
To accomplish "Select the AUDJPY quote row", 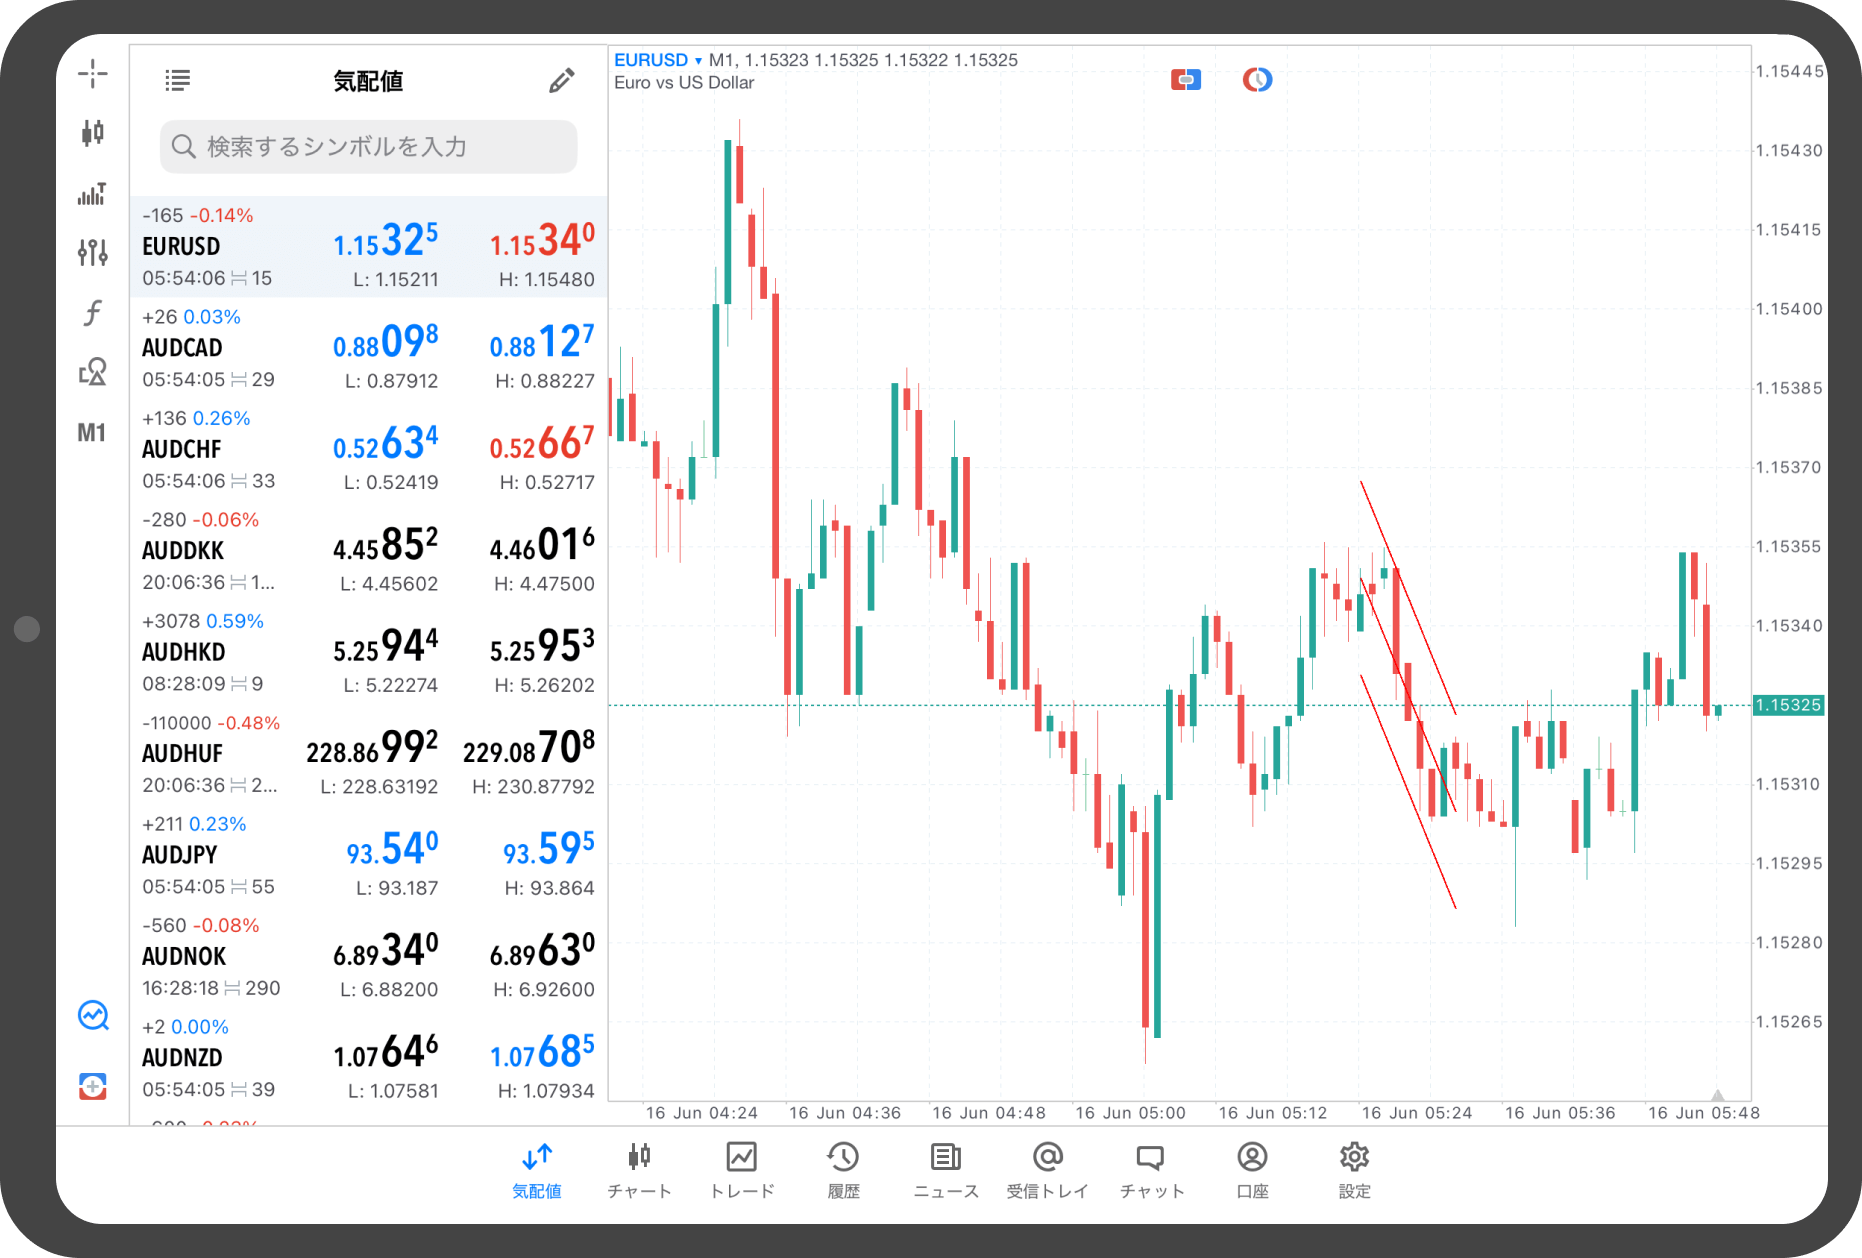I will pyautogui.click(x=368, y=855).
